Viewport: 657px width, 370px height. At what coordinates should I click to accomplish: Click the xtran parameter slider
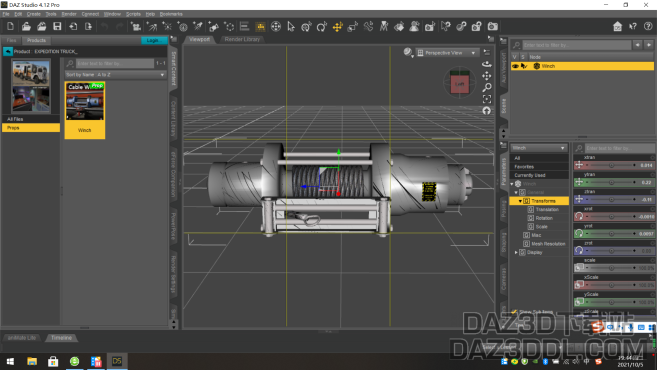click(x=611, y=166)
